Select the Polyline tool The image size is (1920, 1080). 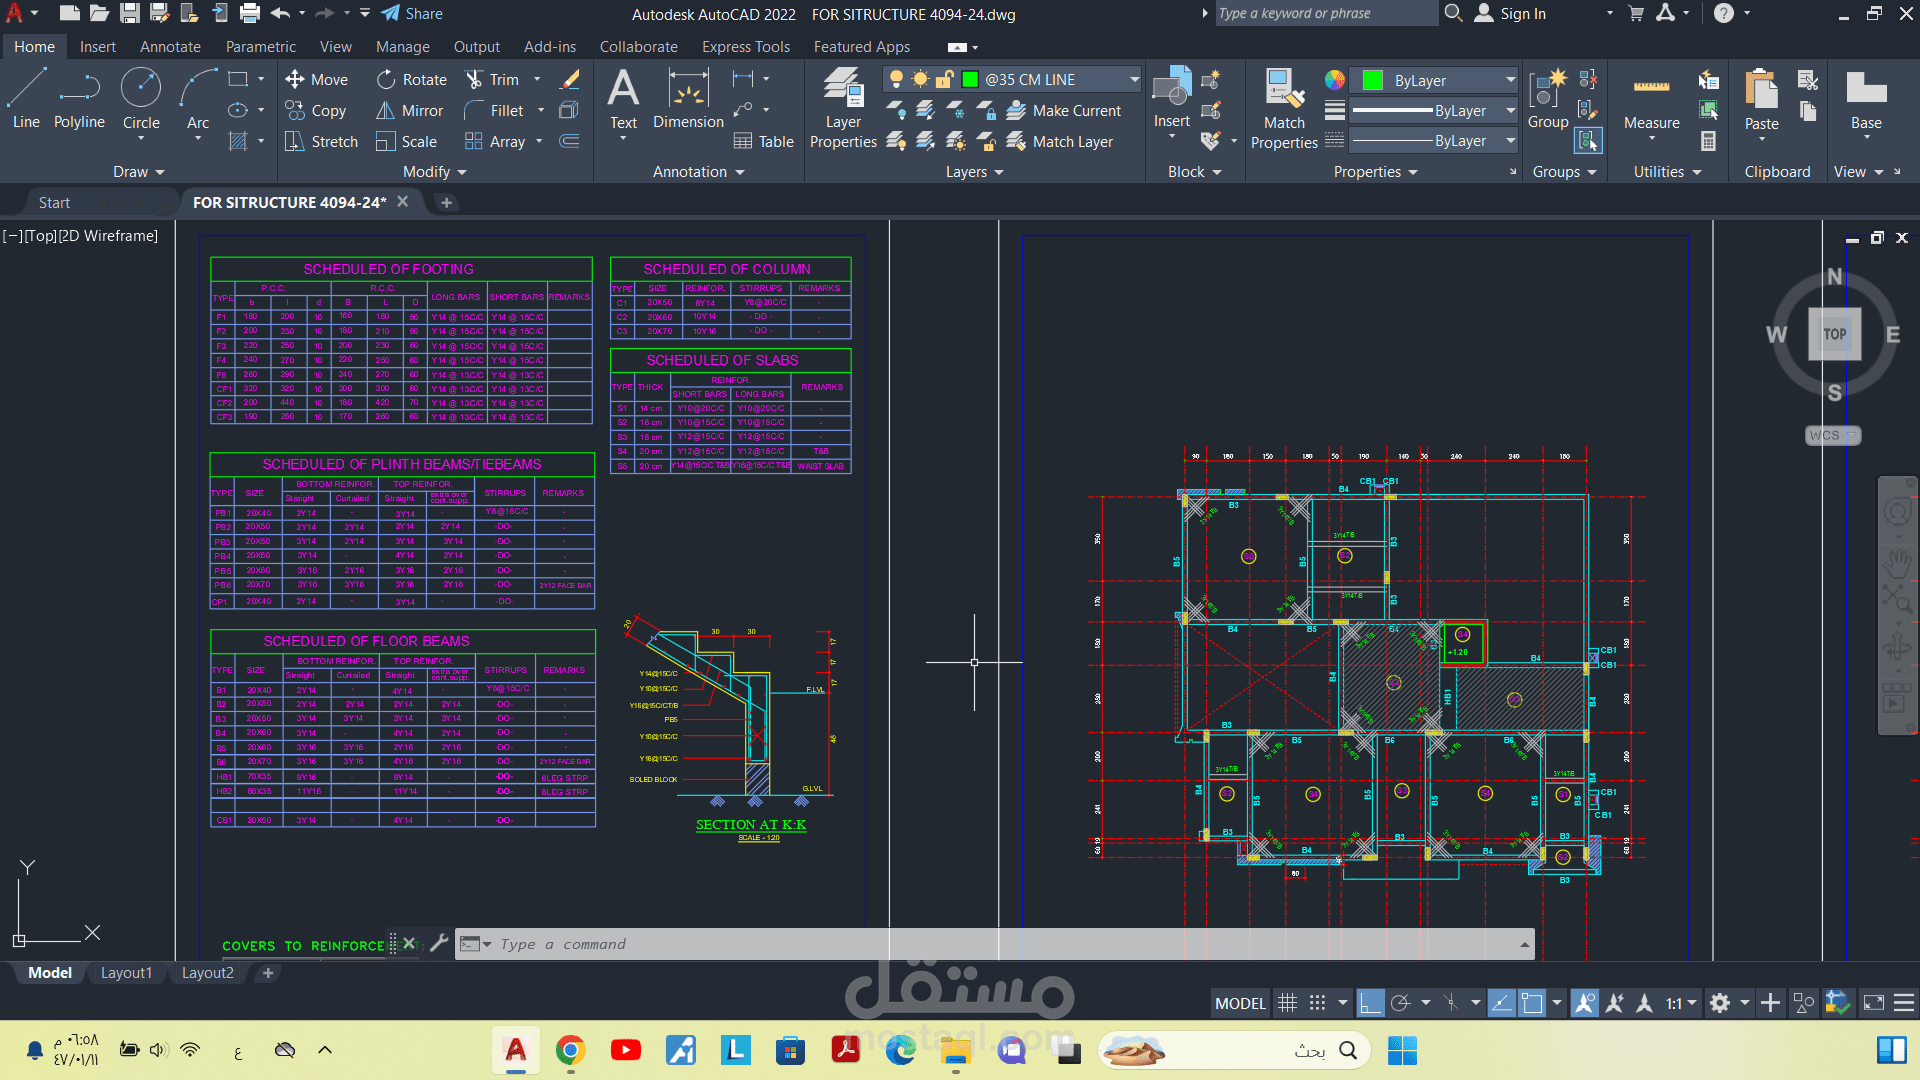coord(79,99)
